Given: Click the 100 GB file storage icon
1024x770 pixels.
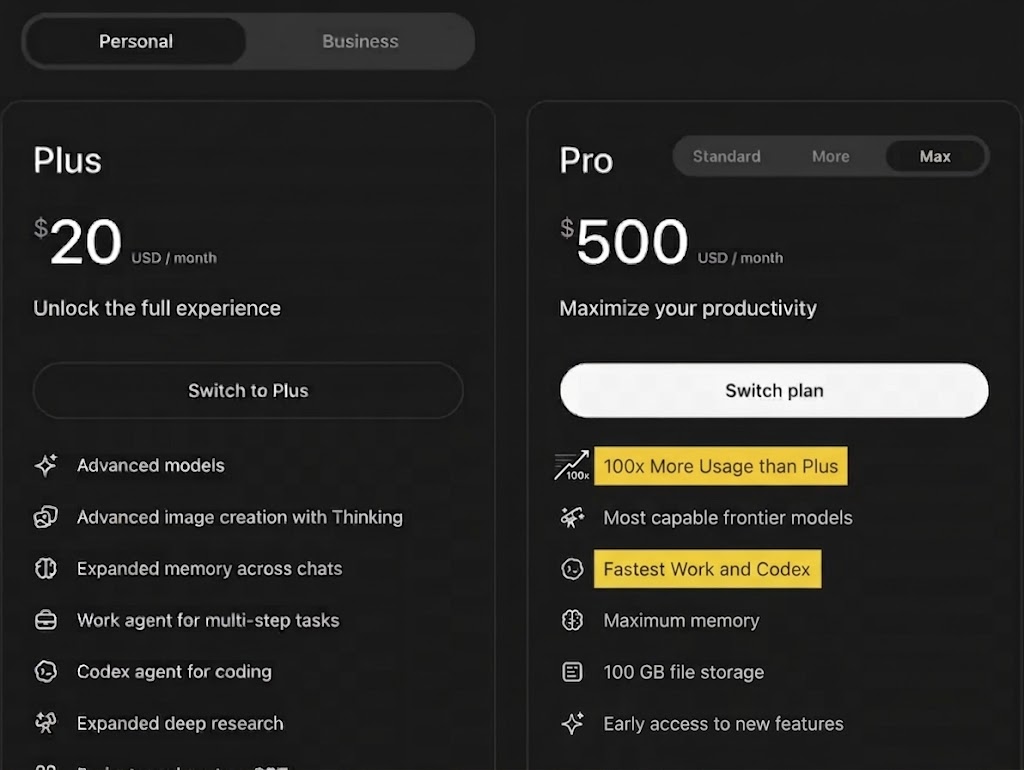Looking at the screenshot, I should click(572, 671).
